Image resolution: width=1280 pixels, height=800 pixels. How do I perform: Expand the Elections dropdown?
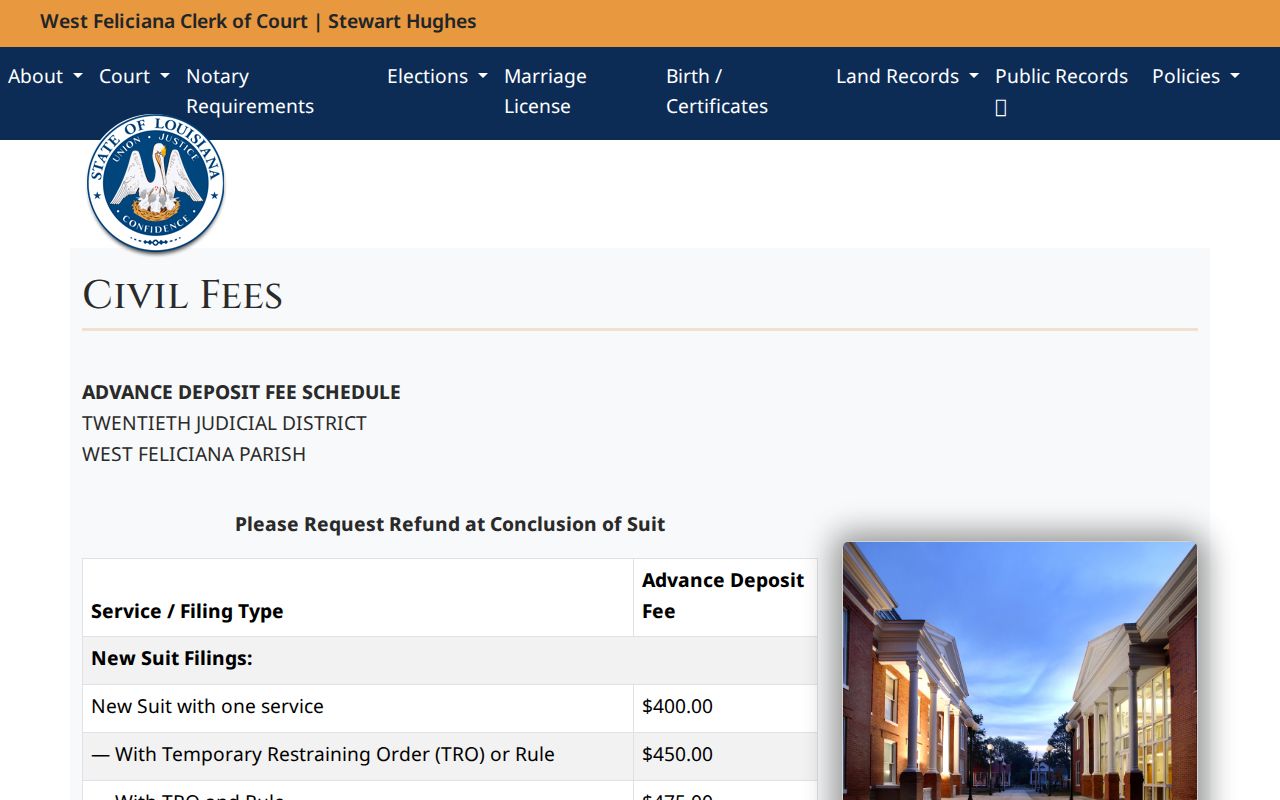tap(437, 76)
